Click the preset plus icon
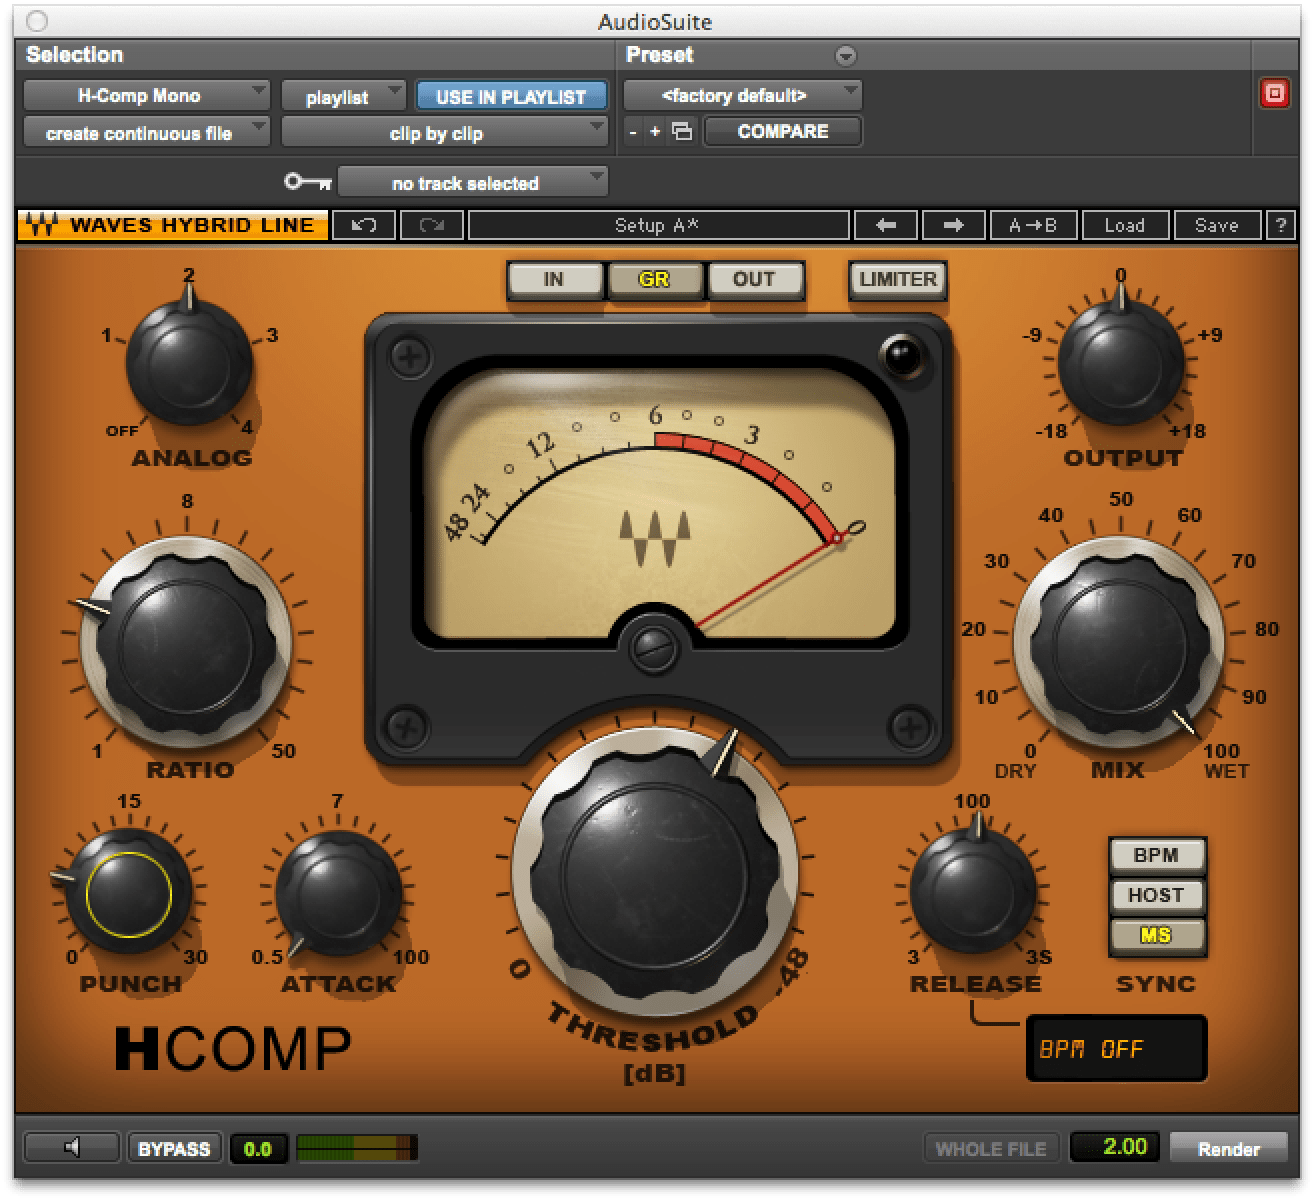The image size is (1314, 1200). tap(655, 132)
